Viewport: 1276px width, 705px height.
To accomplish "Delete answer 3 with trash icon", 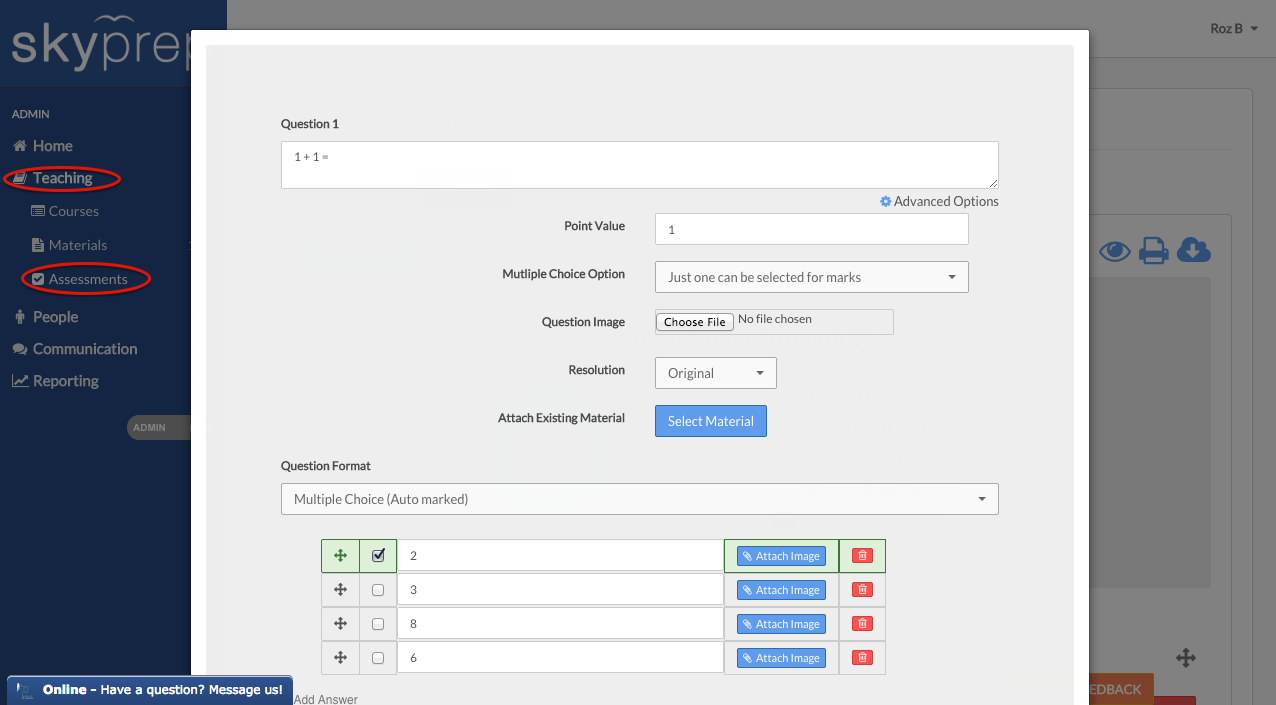I will pyautogui.click(x=862, y=590).
